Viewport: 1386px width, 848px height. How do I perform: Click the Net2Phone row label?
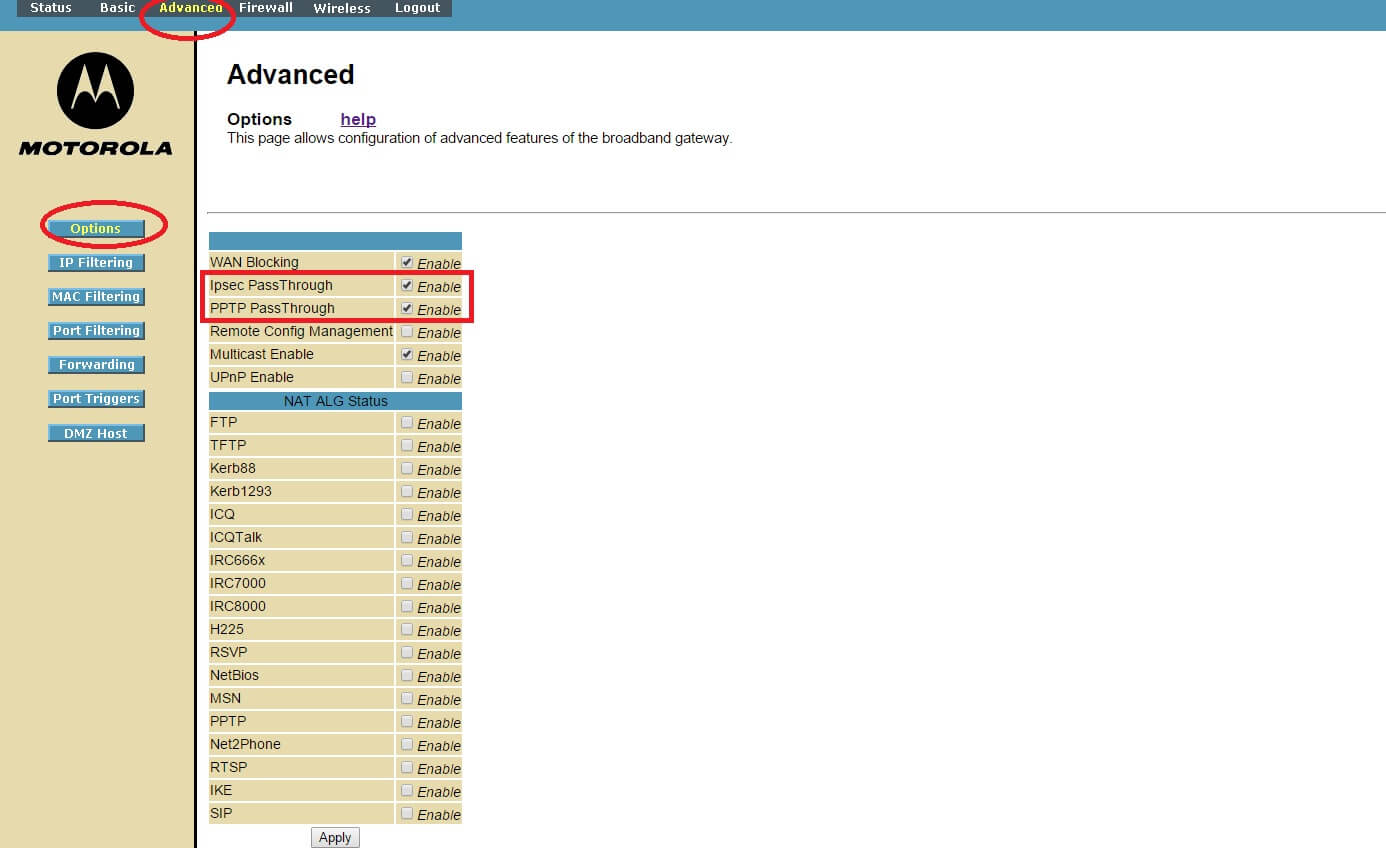(245, 744)
